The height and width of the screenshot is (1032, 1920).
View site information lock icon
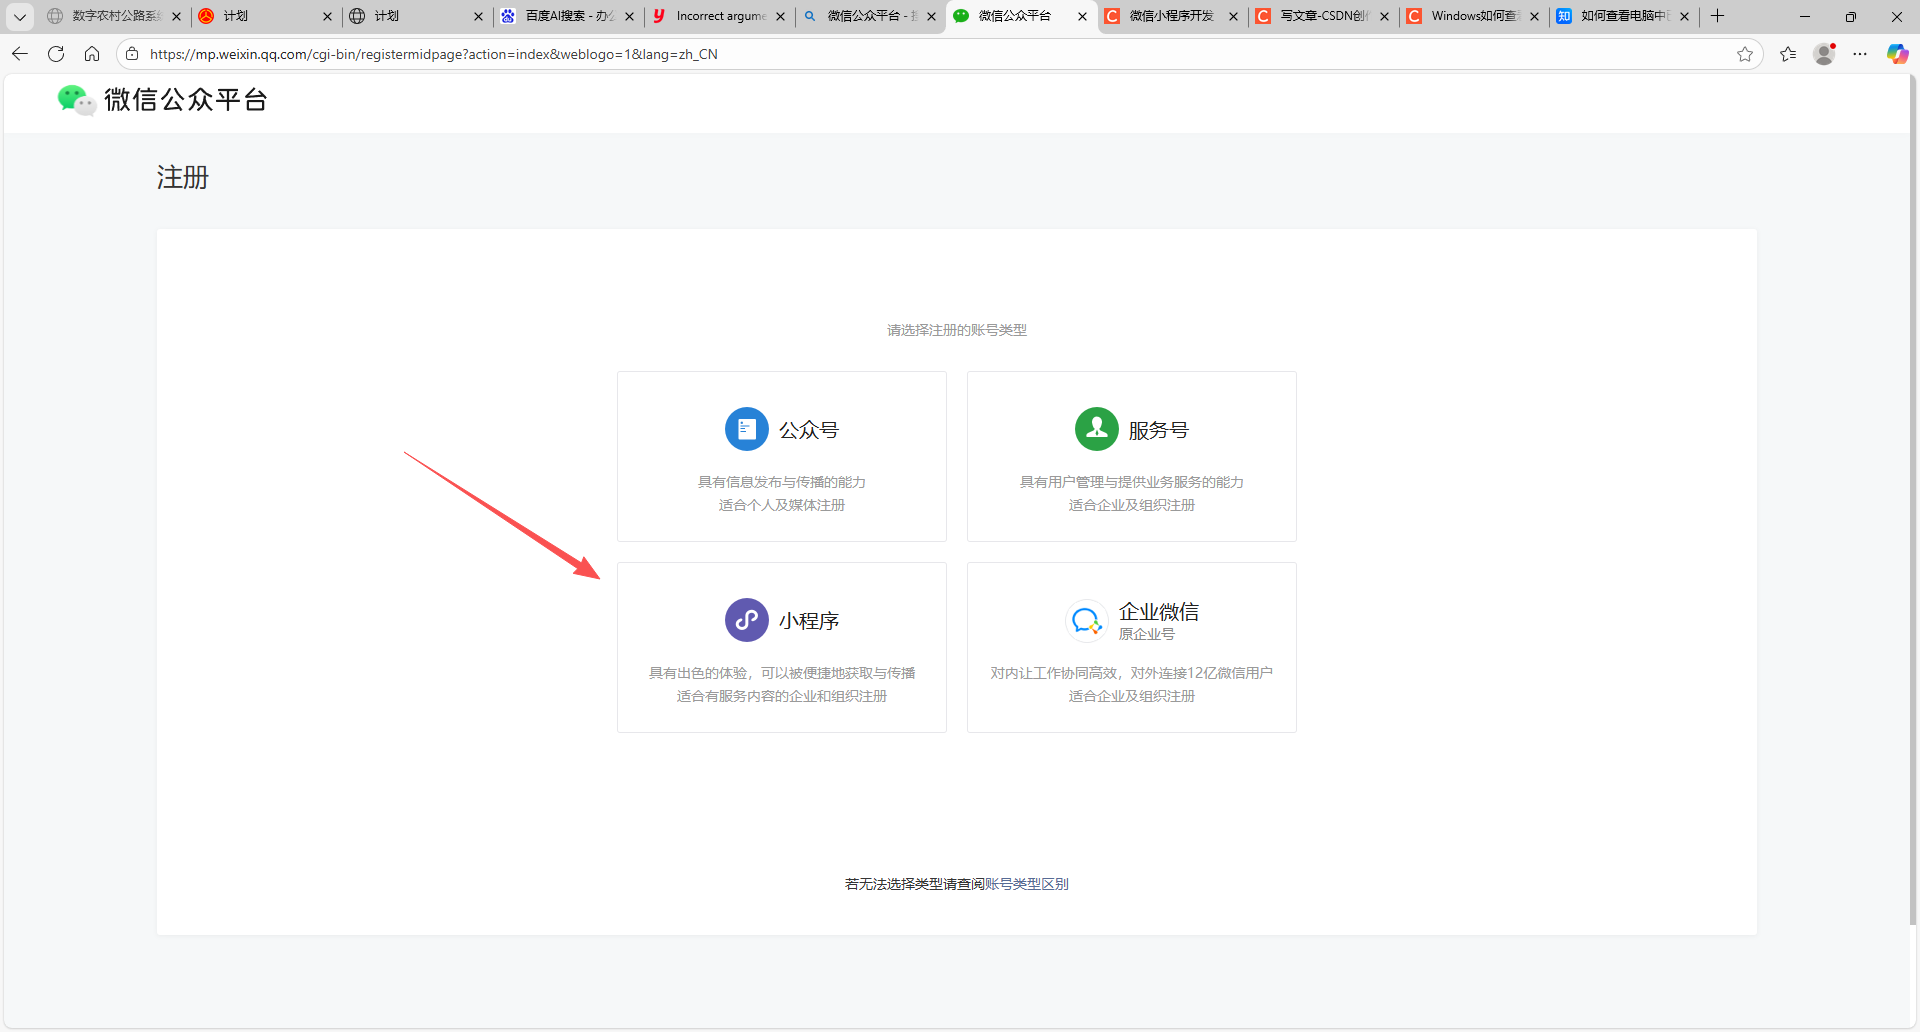(132, 54)
